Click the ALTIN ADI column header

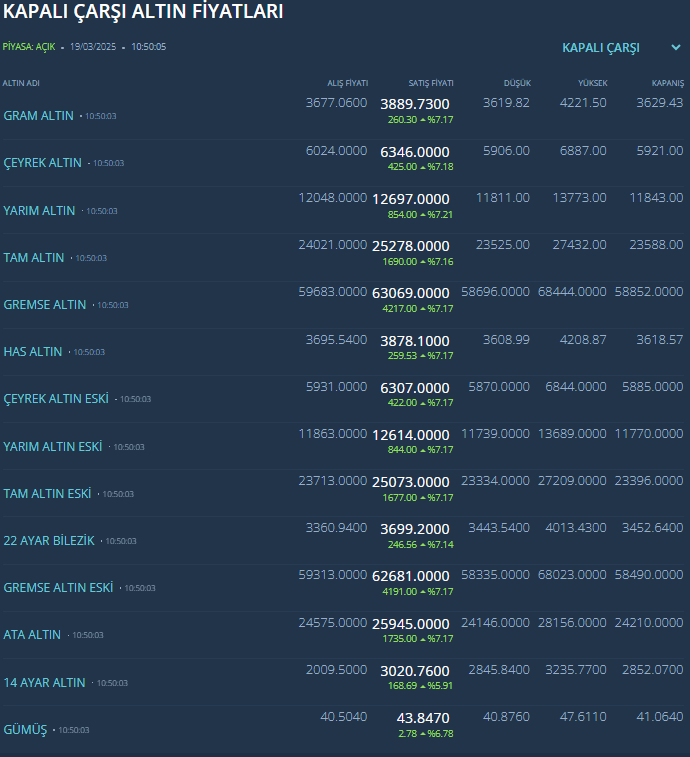click(21, 83)
